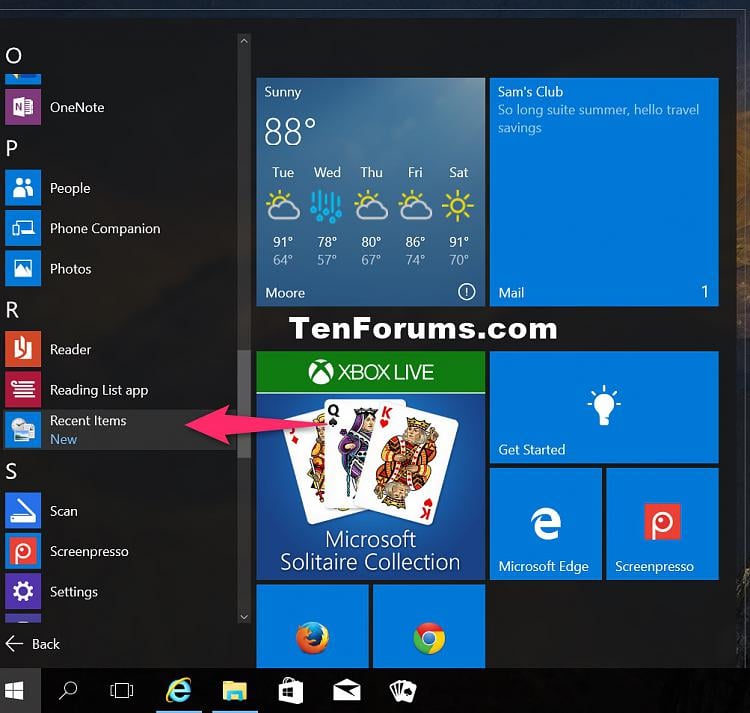Open the Mail icon on the taskbar
Screen dimensions: 750x713
click(347, 691)
